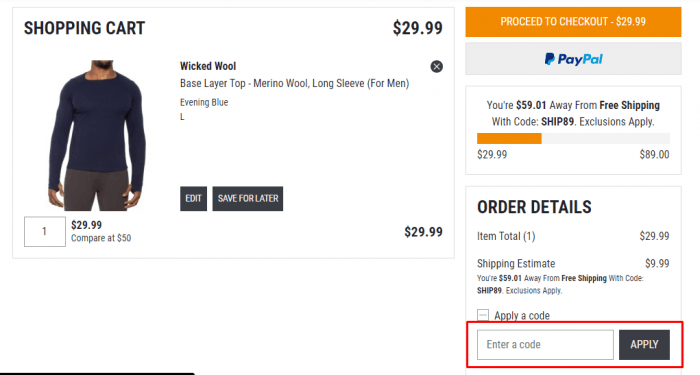Click the Proceed to Checkout button
The height and width of the screenshot is (375, 700).
[x=573, y=21]
